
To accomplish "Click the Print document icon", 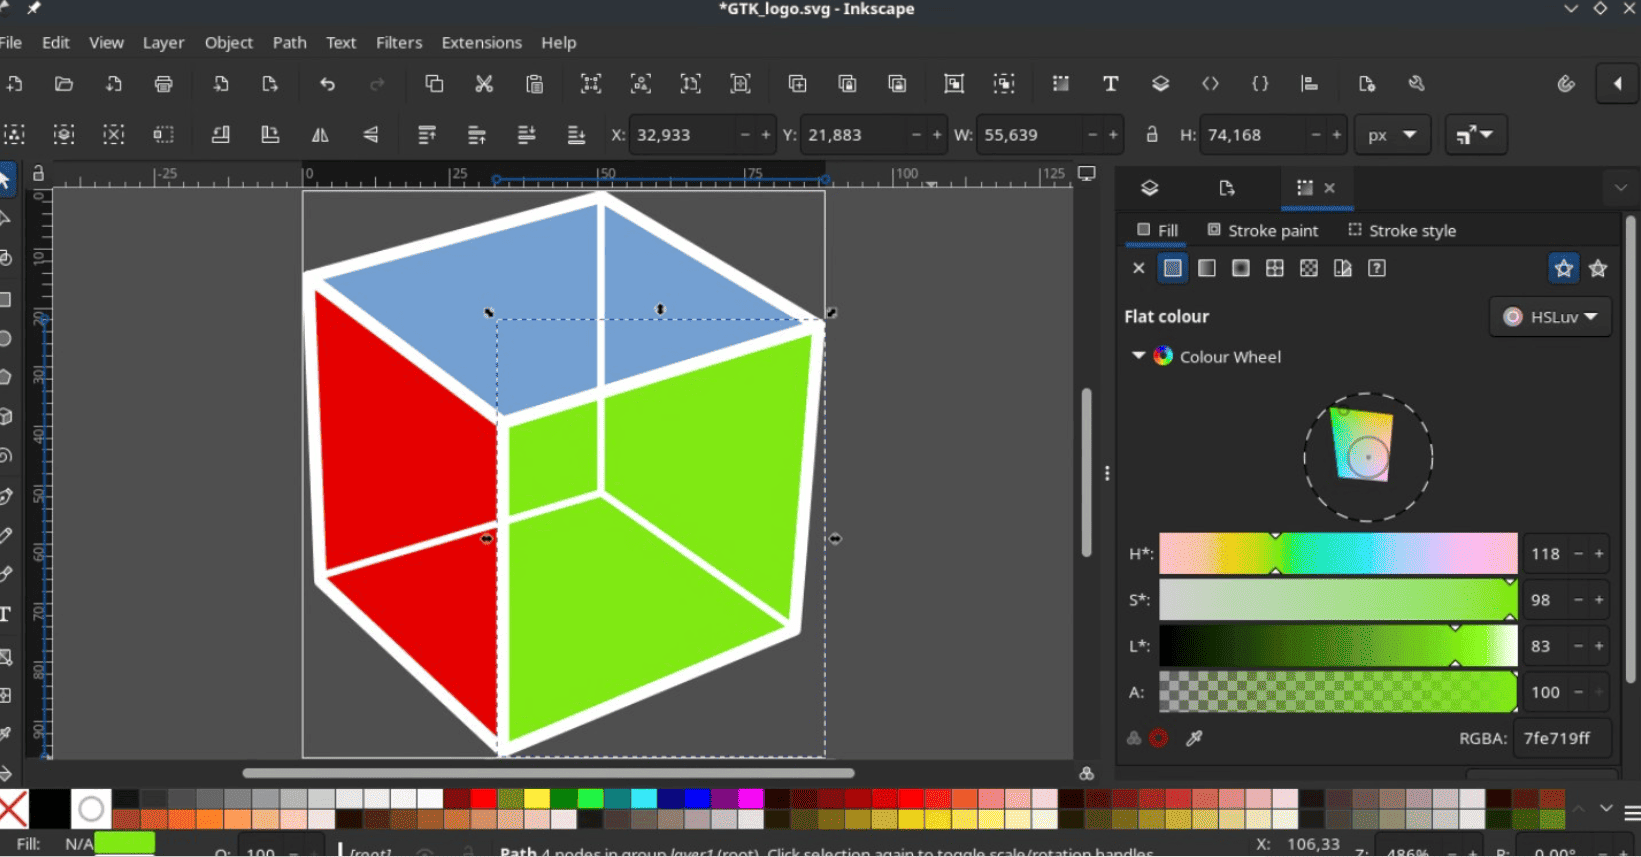I will [164, 84].
